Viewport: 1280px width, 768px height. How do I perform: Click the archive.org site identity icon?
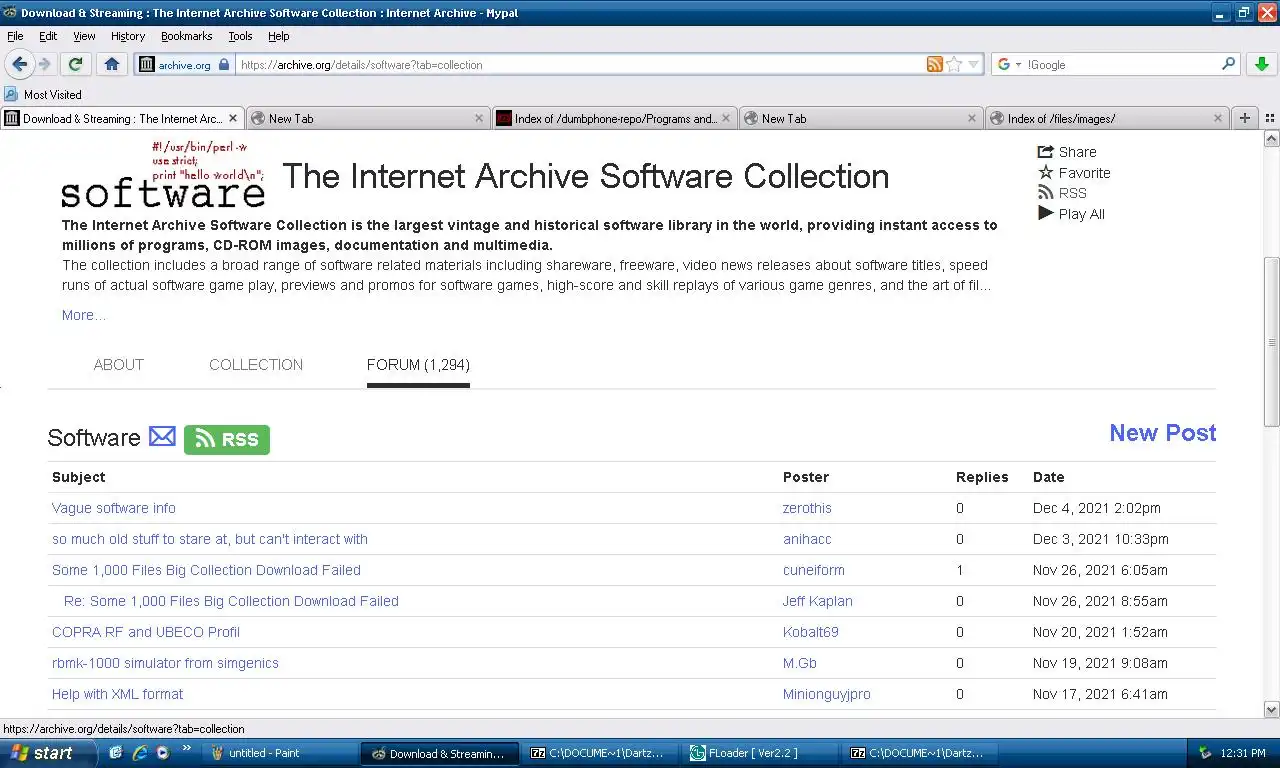(x=147, y=64)
